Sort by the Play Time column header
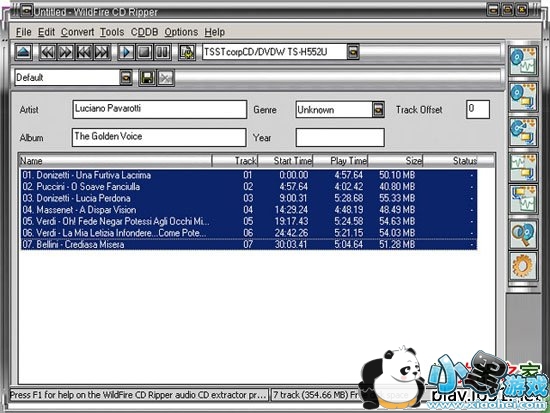 pyautogui.click(x=341, y=161)
